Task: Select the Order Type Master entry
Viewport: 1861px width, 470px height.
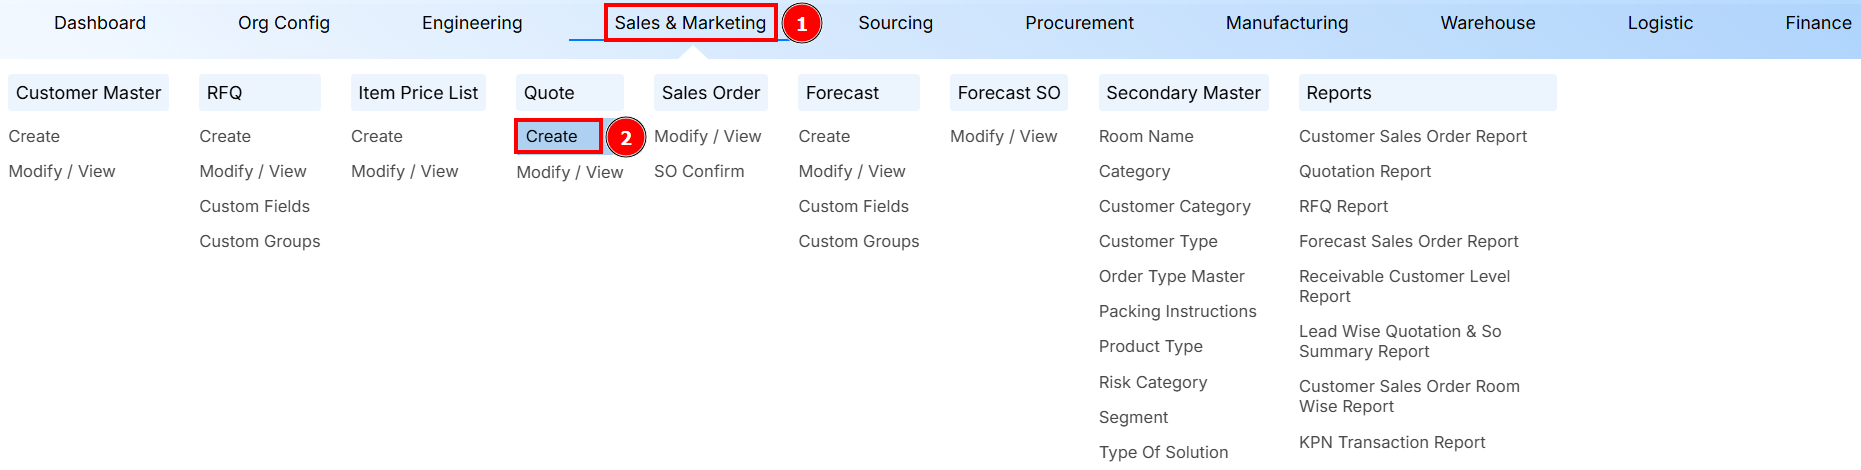Action: [1171, 276]
